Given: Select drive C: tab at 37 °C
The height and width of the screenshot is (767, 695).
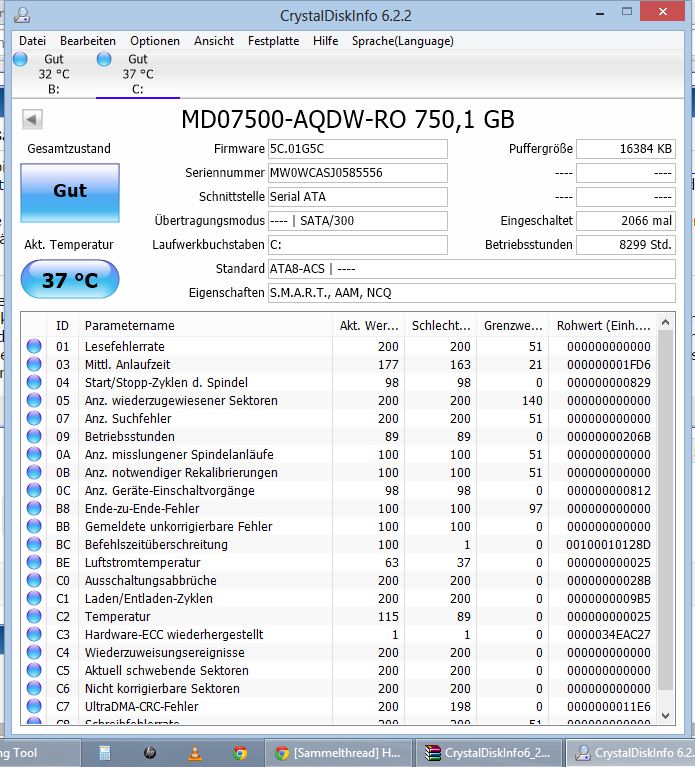Looking at the screenshot, I should coord(138,73).
